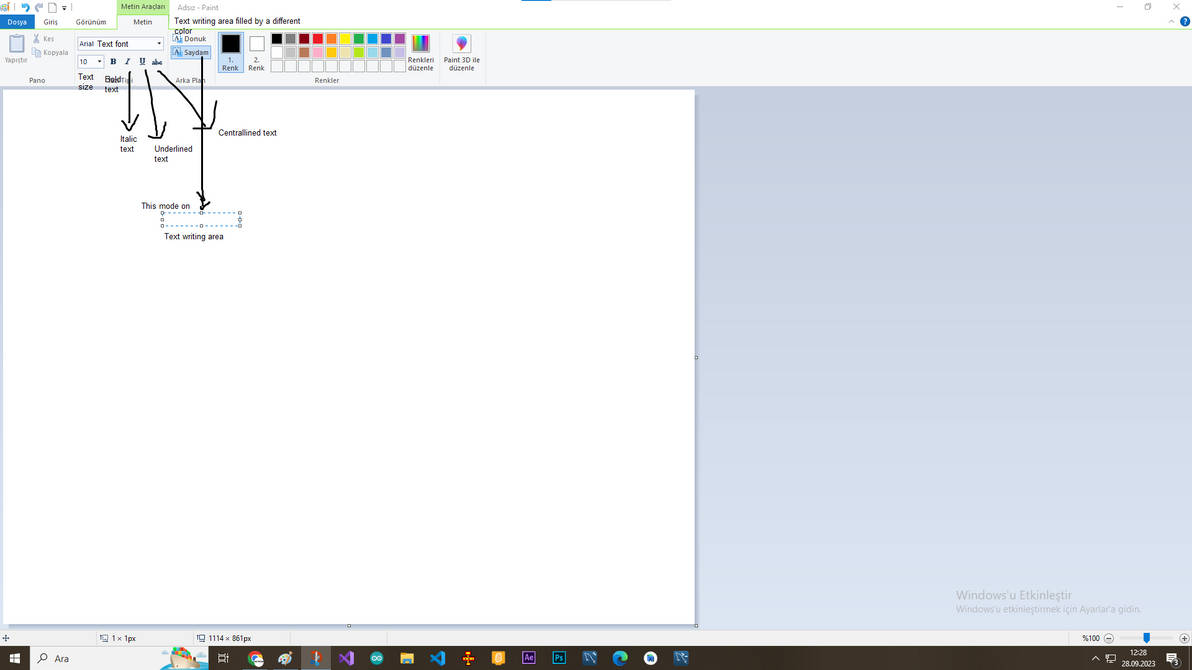
Task: Apply strikethrough formatting
Action: point(157,61)
